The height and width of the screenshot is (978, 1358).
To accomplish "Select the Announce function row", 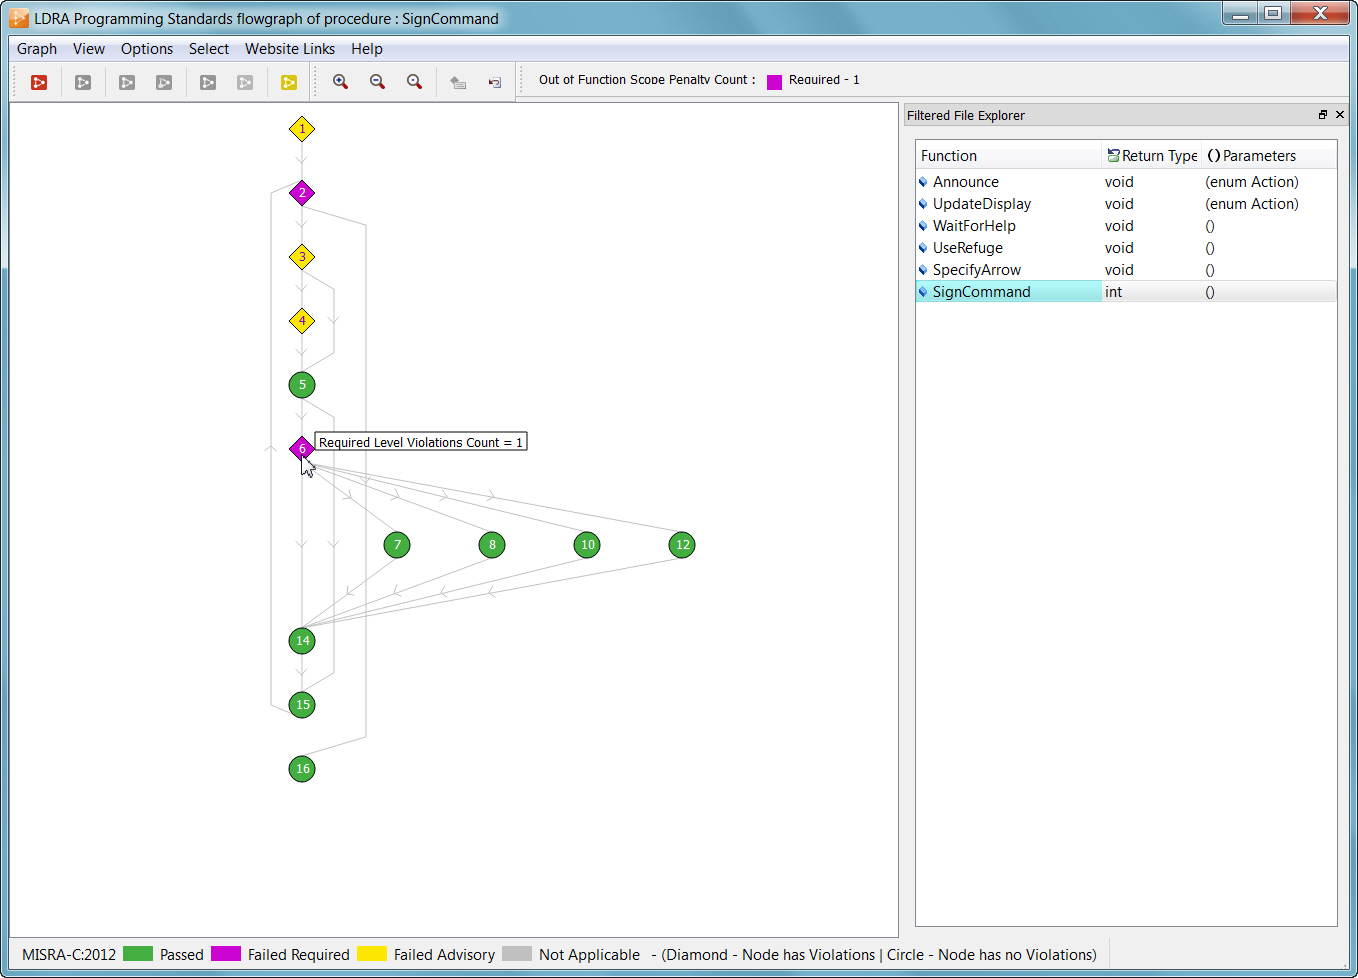I will 966,182.
